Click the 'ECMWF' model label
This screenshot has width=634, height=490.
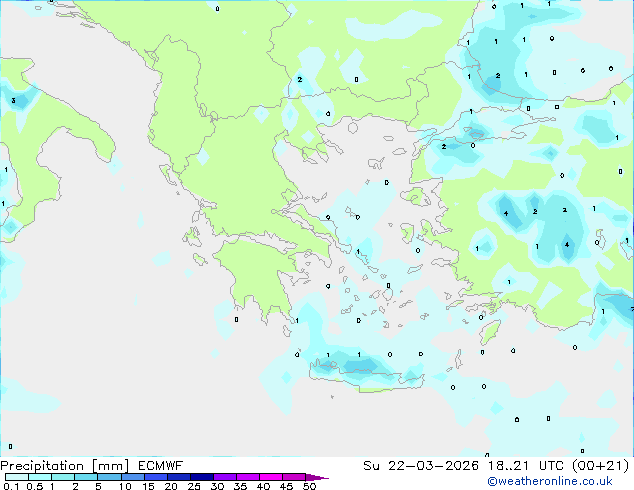pos(161,466)
